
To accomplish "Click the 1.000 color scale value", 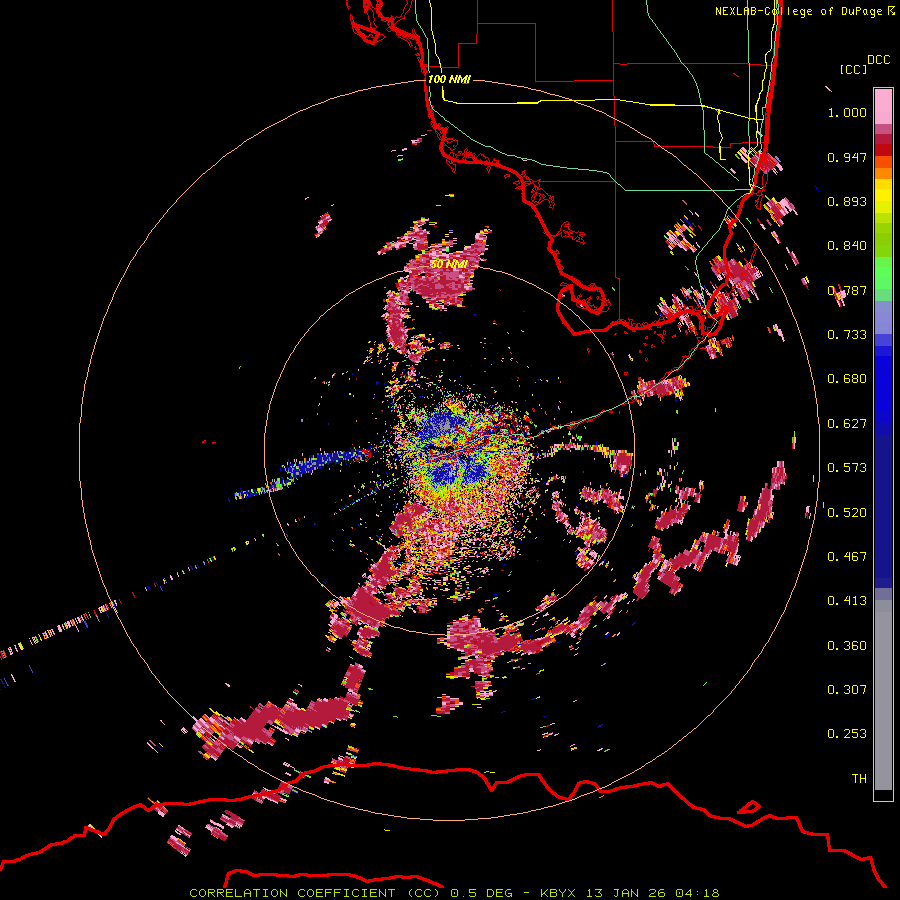I will [847, 112].
